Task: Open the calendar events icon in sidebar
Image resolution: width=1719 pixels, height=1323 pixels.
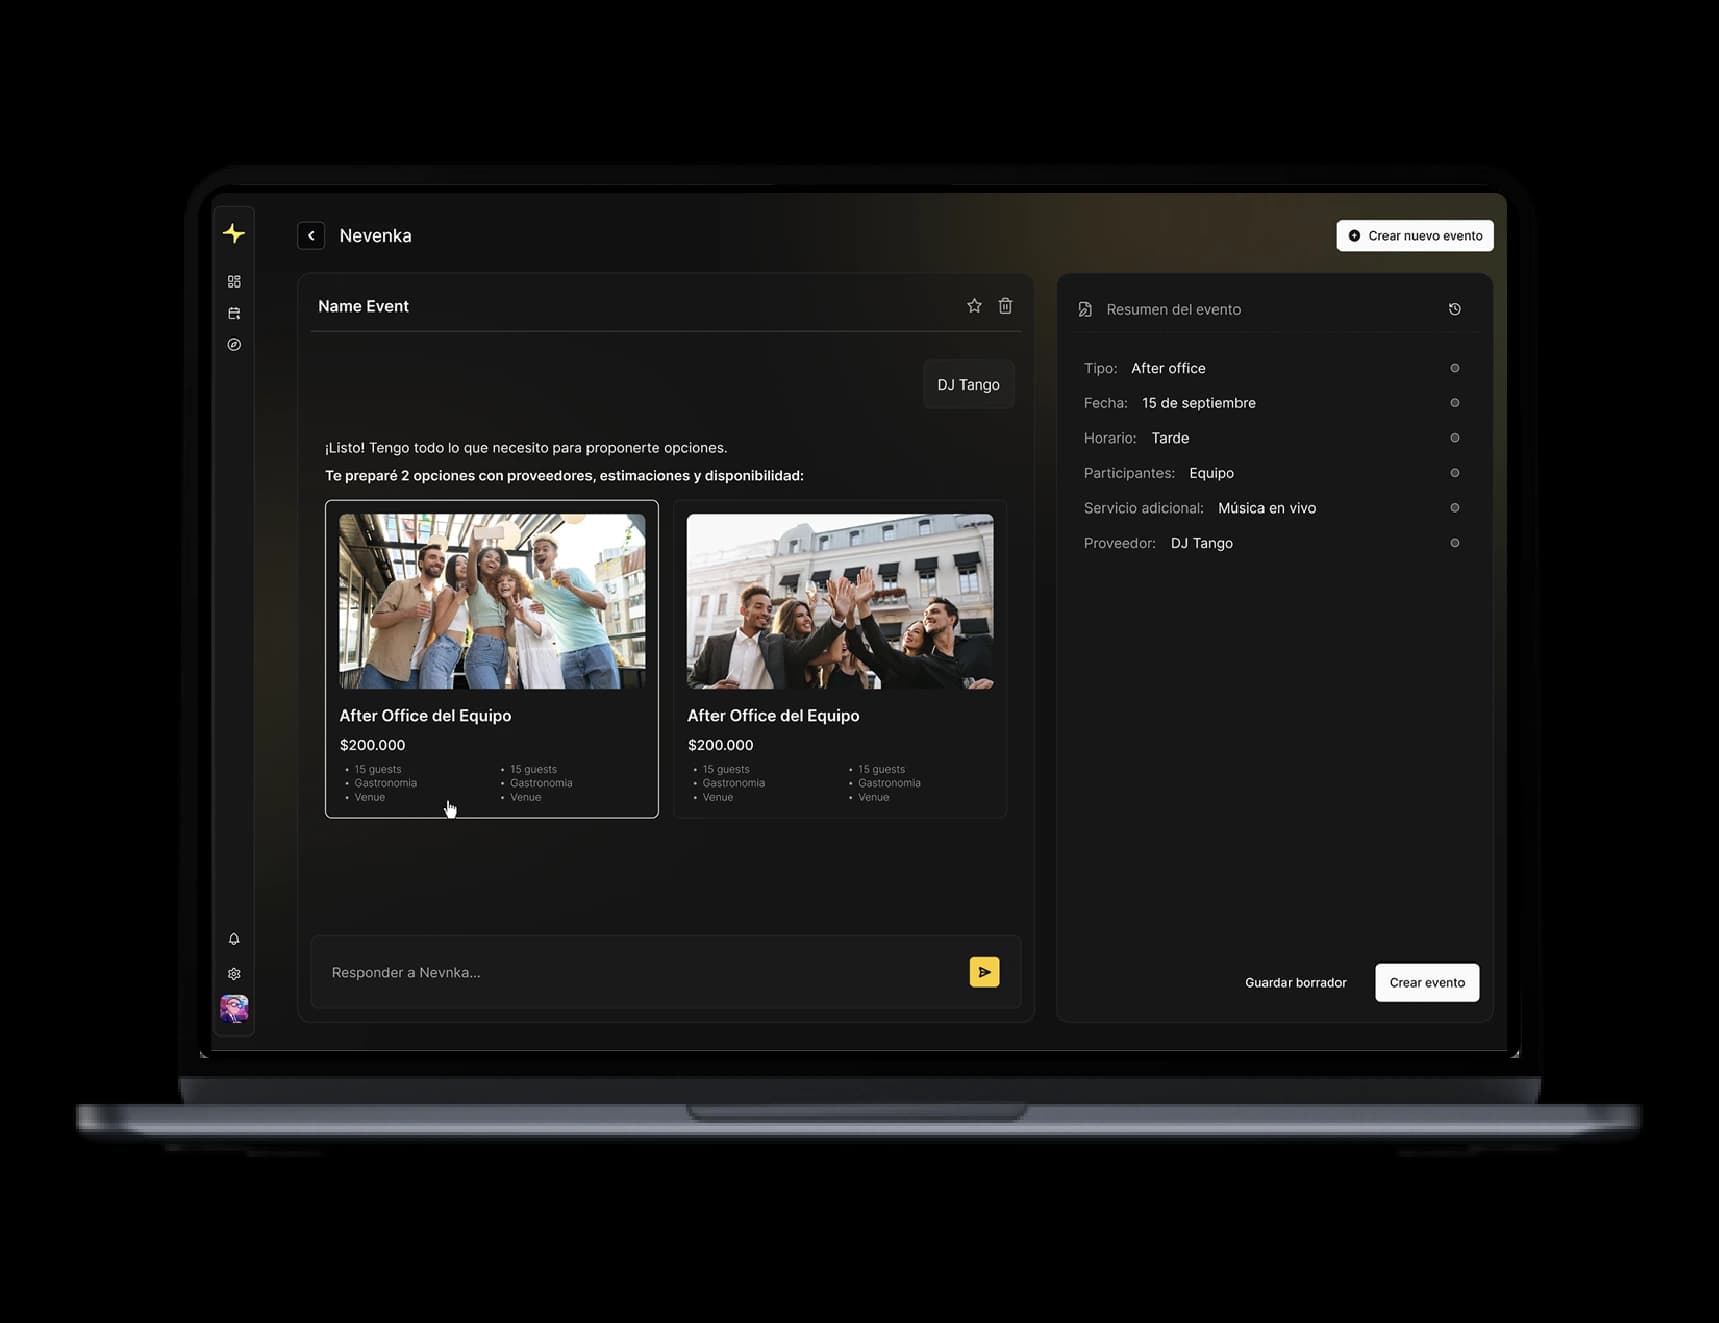Action: pyautogui.click(x=234, y=313)
